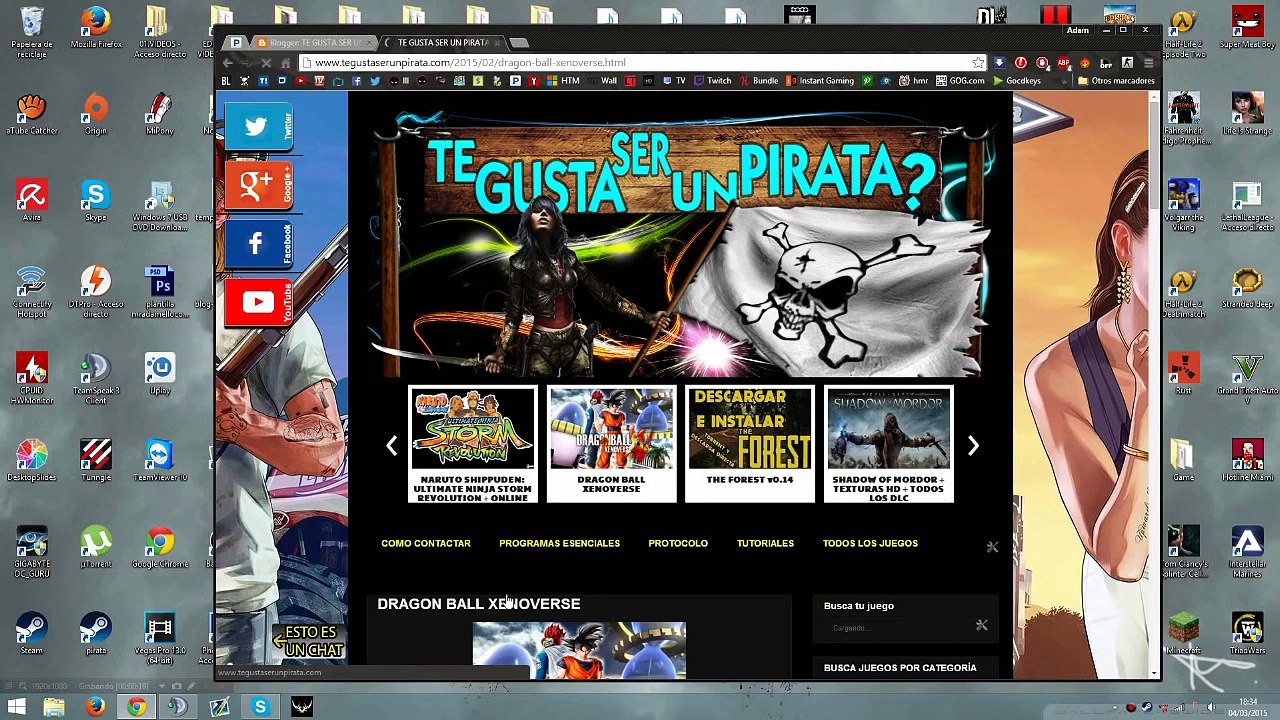The width and height of the screenshot is (1280, 720).
Task: Open the Papelera de reciclaje desktop icon
Action: pyautogui.click(x=32, y=30)
